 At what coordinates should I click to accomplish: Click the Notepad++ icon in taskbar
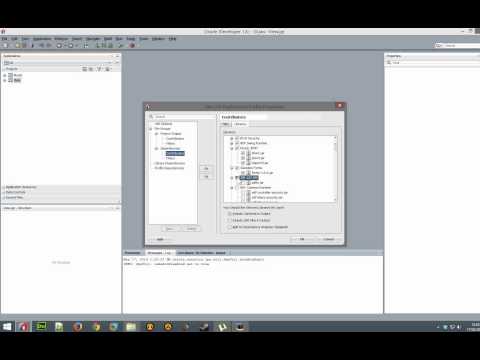point(59,327)
